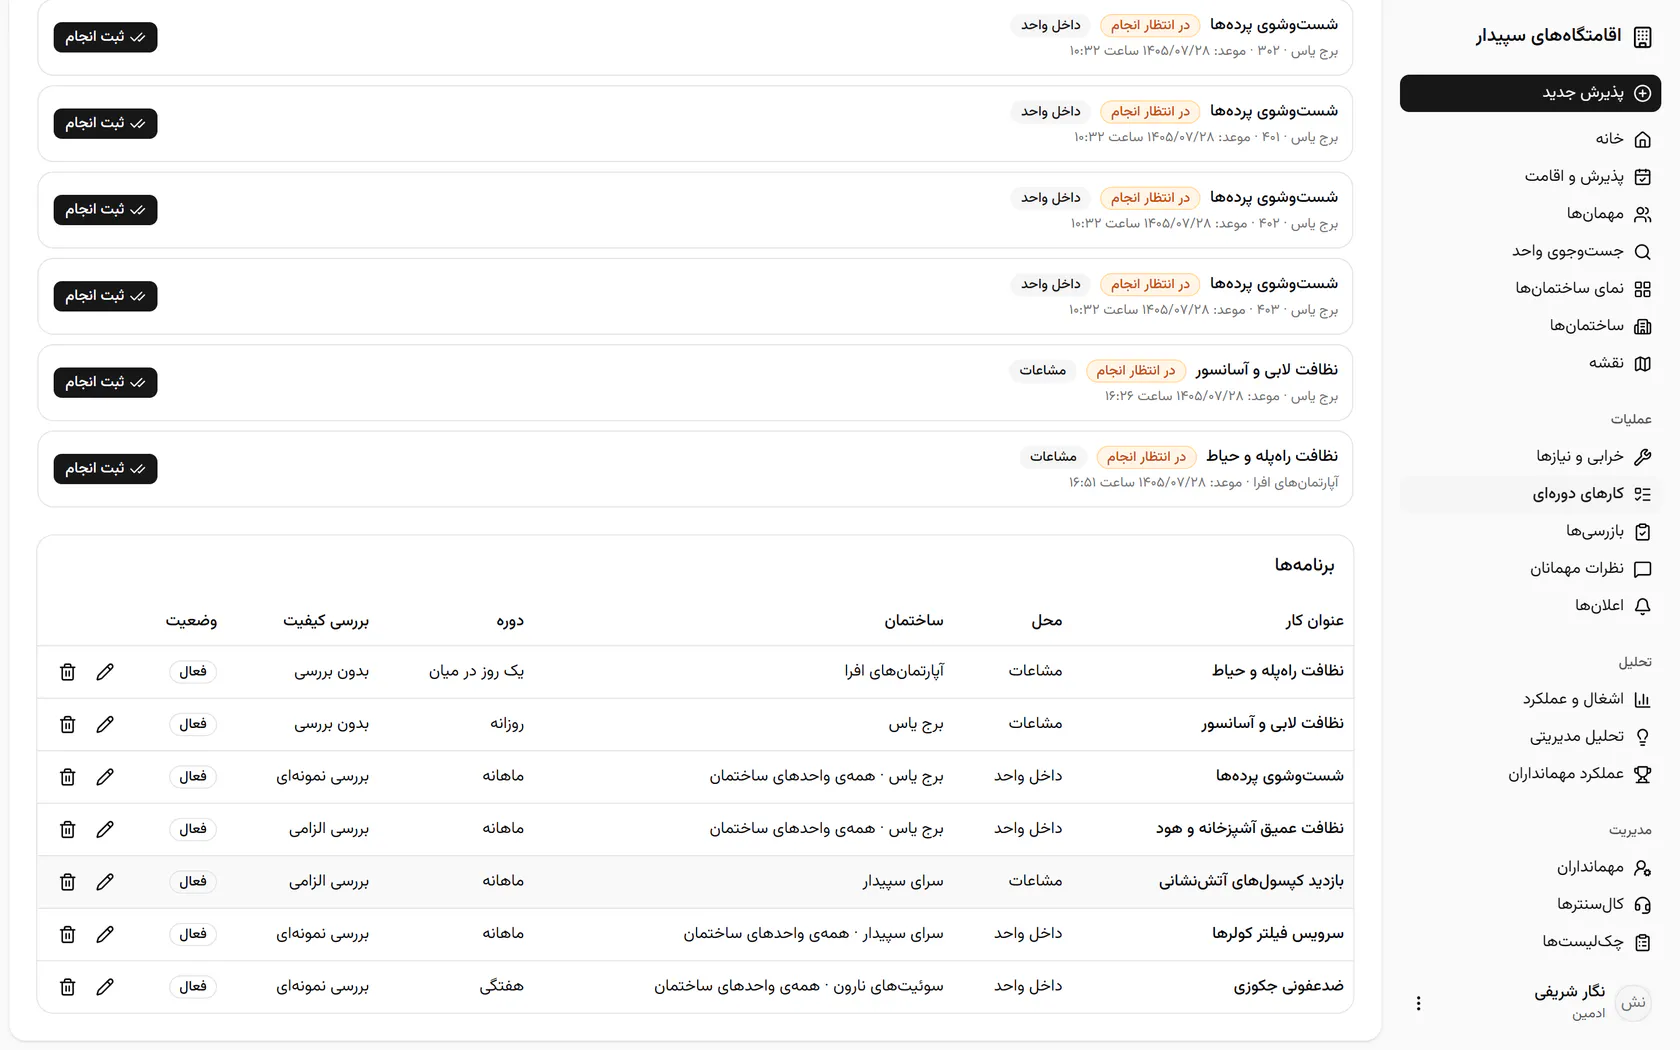Viewport: 1680px width, 1050px height.
Task: Click ثبت انجام for نظافت راه‌پله و حیاط
Action: pos(105,468)
